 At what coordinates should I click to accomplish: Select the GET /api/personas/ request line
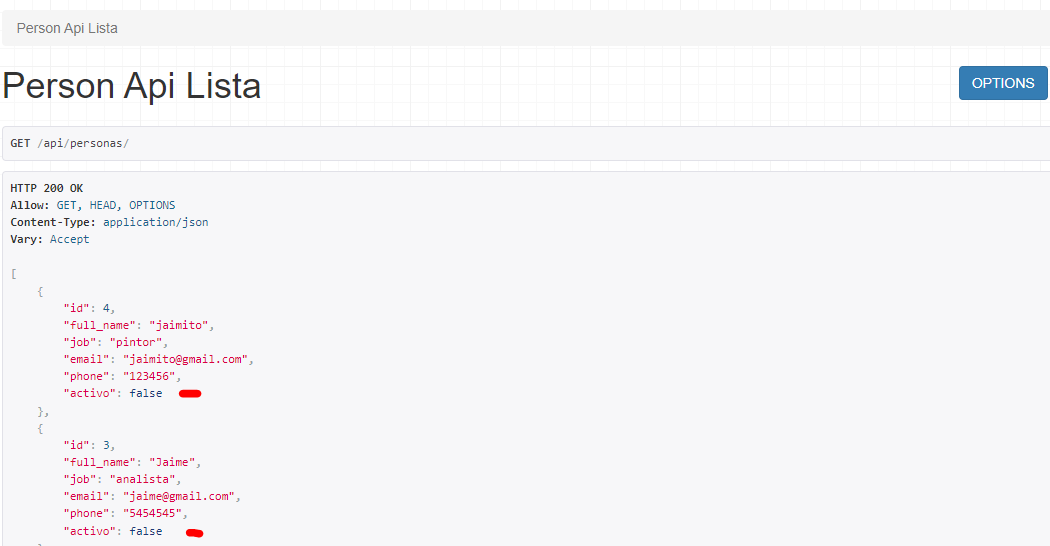pos(69,143)
